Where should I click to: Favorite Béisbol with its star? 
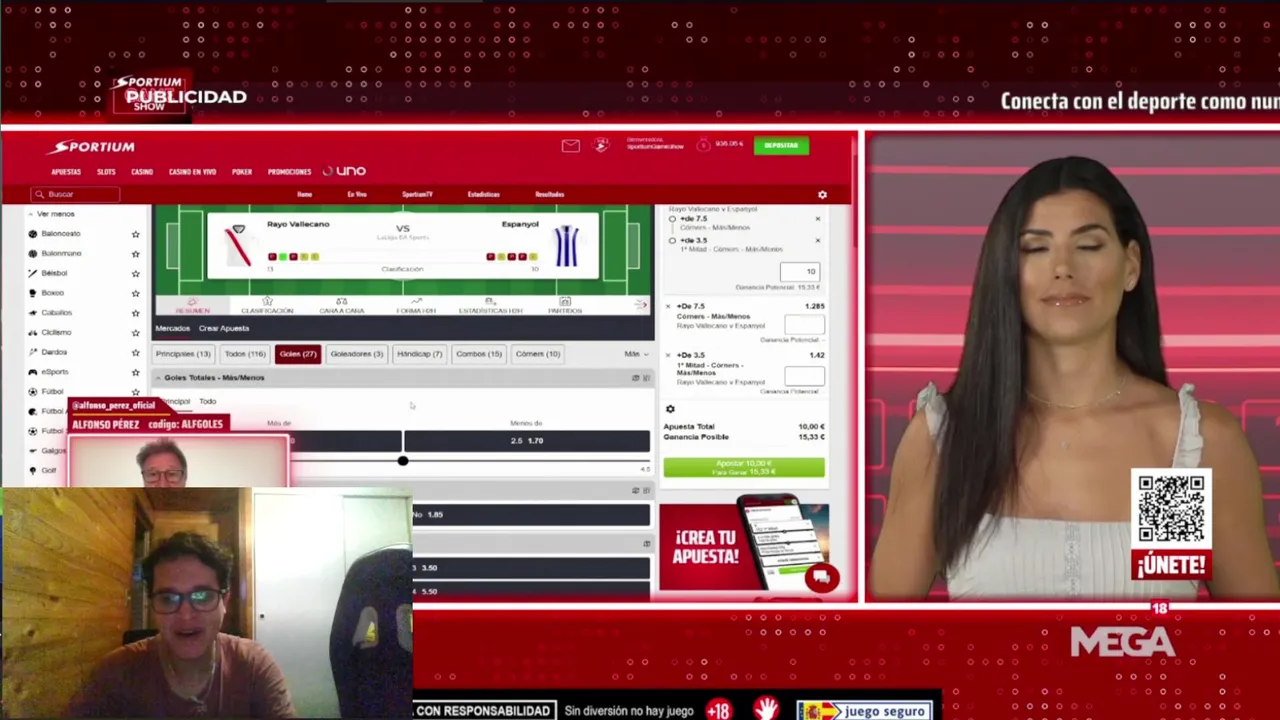point(135,273)
